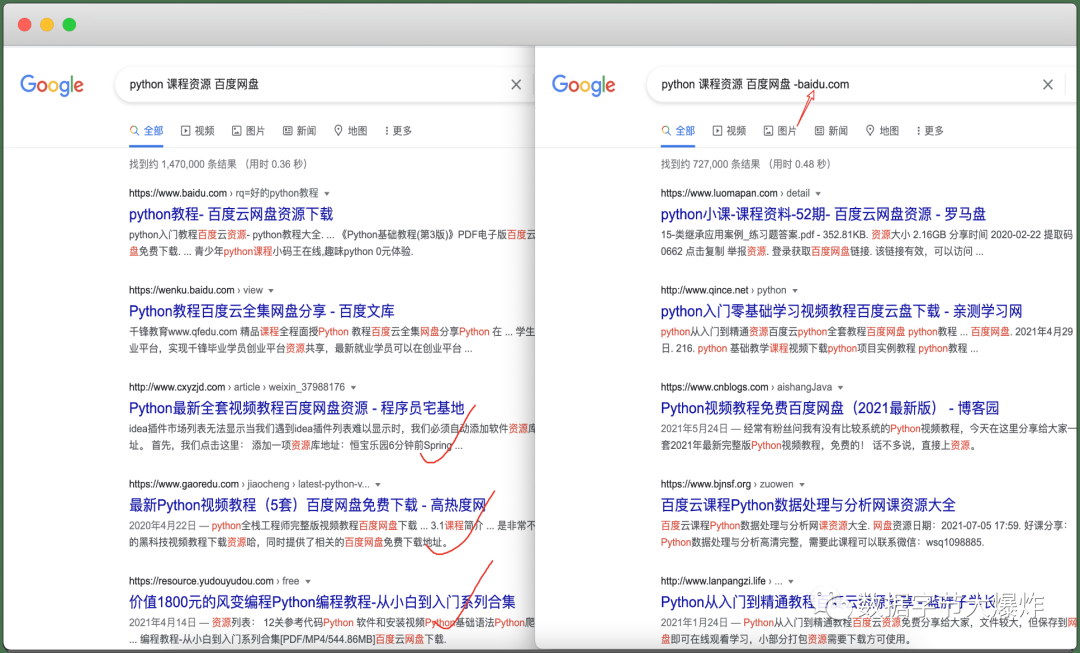Viewport: 1080px width, 653px height.
Task: Open 图片 tab in left window
Action: coord(248,131)
